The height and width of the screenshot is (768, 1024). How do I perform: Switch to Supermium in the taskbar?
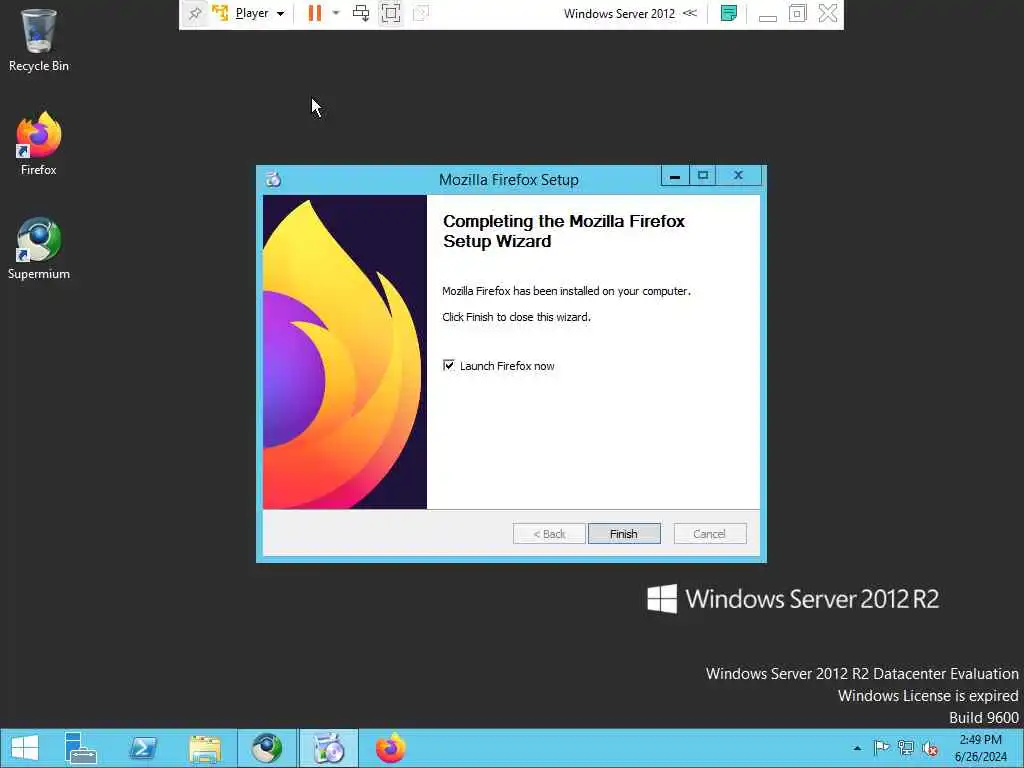(x=266, y=748)
